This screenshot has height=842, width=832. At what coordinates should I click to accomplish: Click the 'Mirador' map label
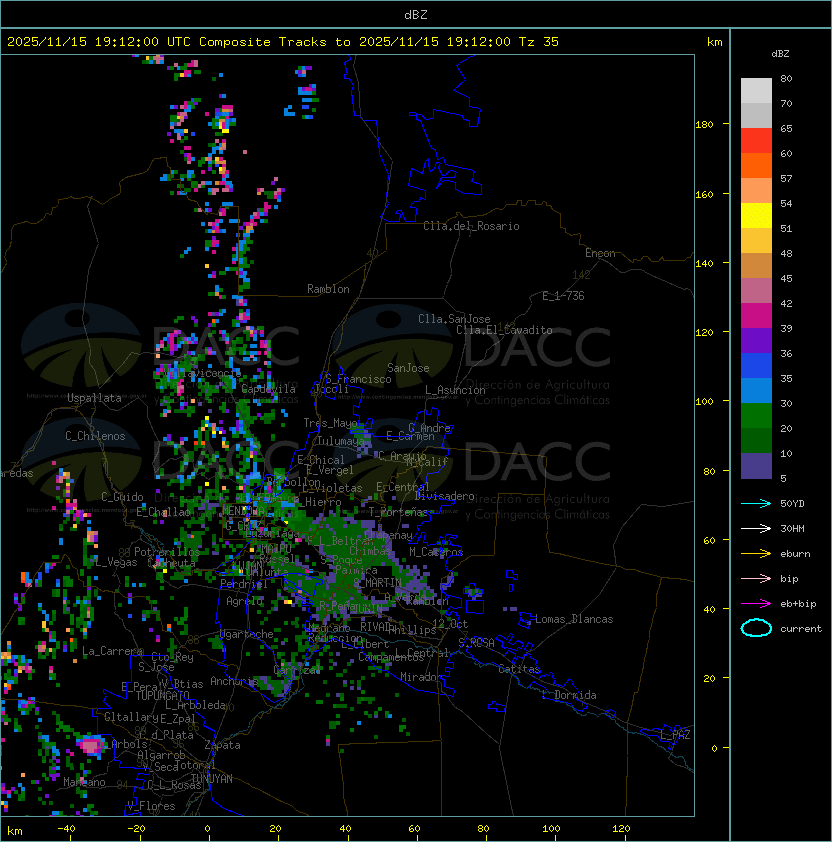(x=421, y=677)
